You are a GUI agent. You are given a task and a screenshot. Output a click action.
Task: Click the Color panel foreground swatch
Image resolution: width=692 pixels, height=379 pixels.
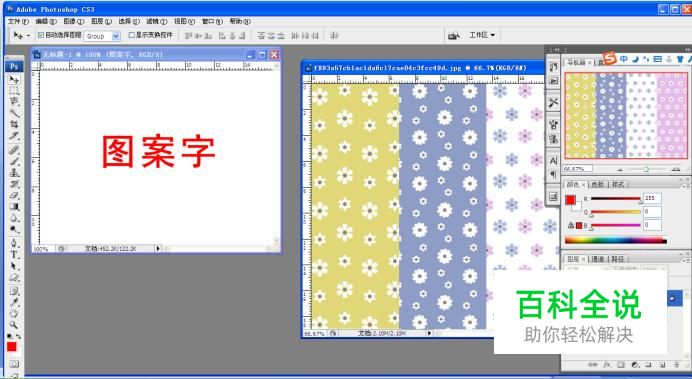(570, 200)
